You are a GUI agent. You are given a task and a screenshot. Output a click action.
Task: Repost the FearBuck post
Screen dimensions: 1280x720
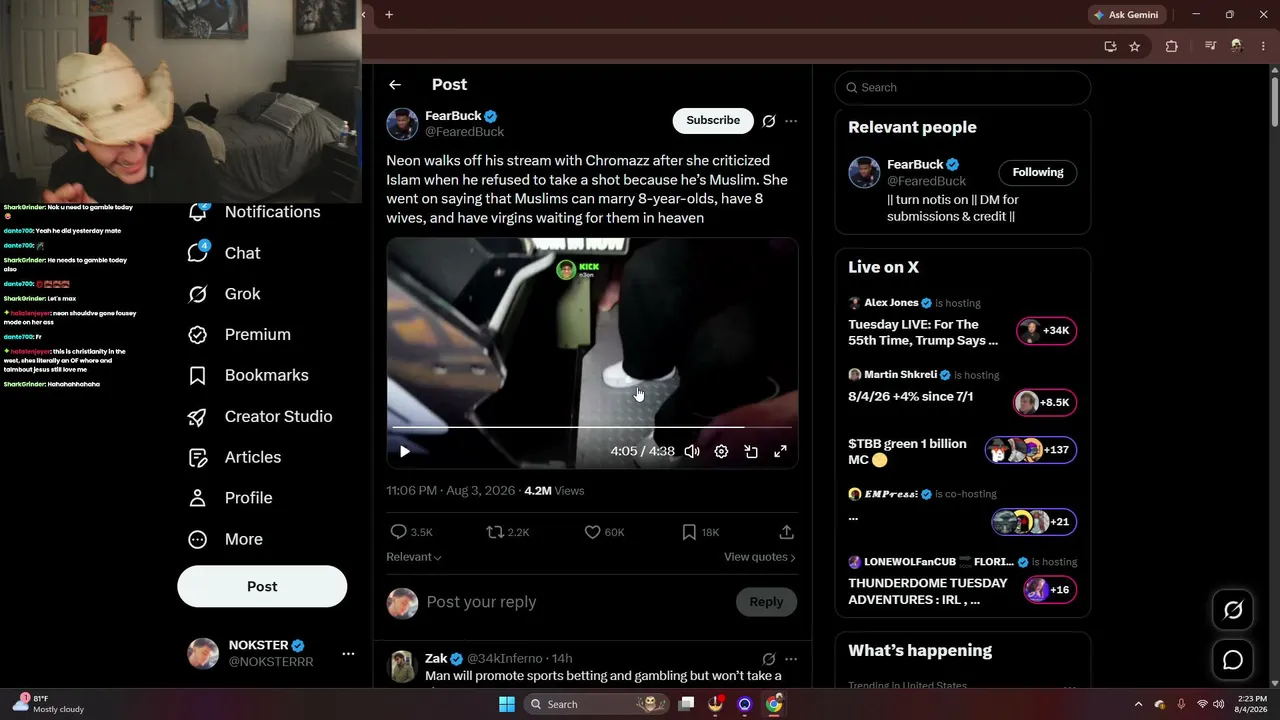(x=495, y=532)
